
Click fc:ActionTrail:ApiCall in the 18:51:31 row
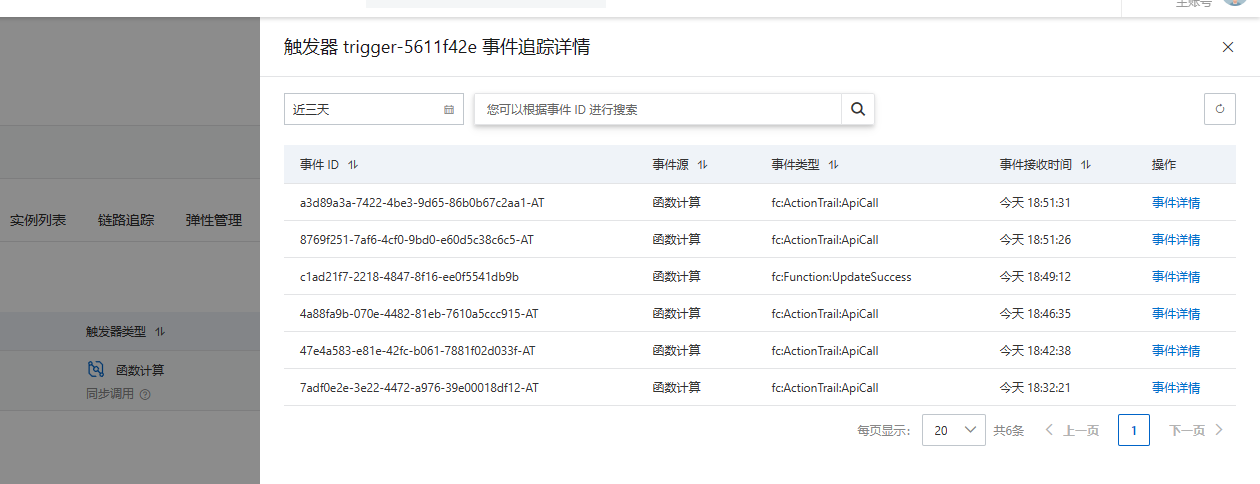pos(825,202)
